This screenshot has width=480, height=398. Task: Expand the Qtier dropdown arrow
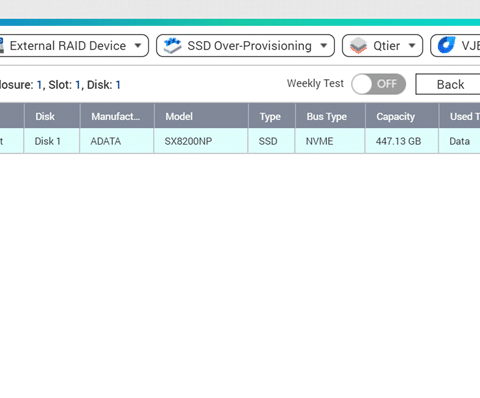click(412, 45)
